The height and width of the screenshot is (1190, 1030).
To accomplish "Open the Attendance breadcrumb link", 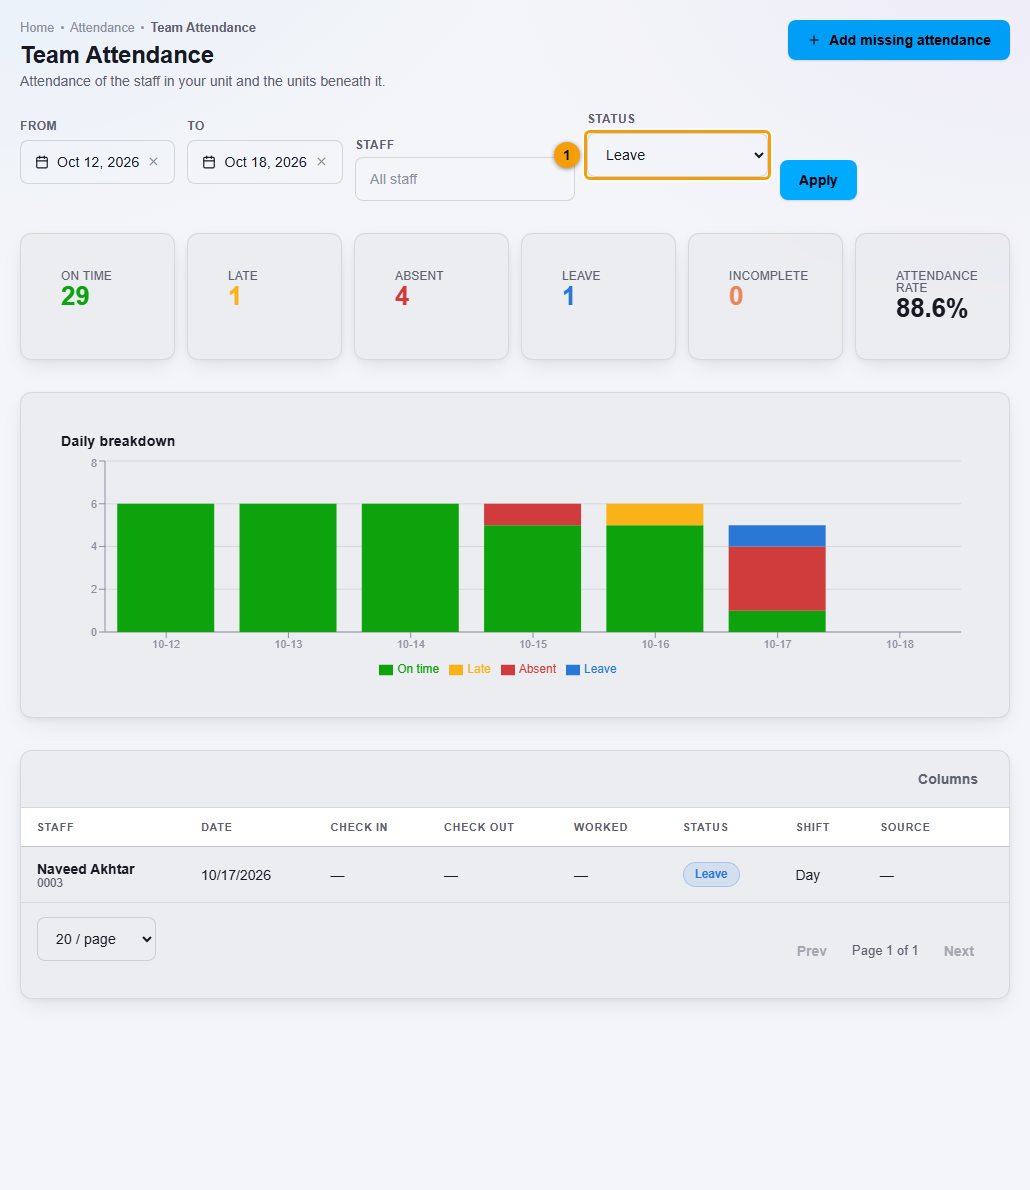I will pyautogui.click(x=102, y=27).
